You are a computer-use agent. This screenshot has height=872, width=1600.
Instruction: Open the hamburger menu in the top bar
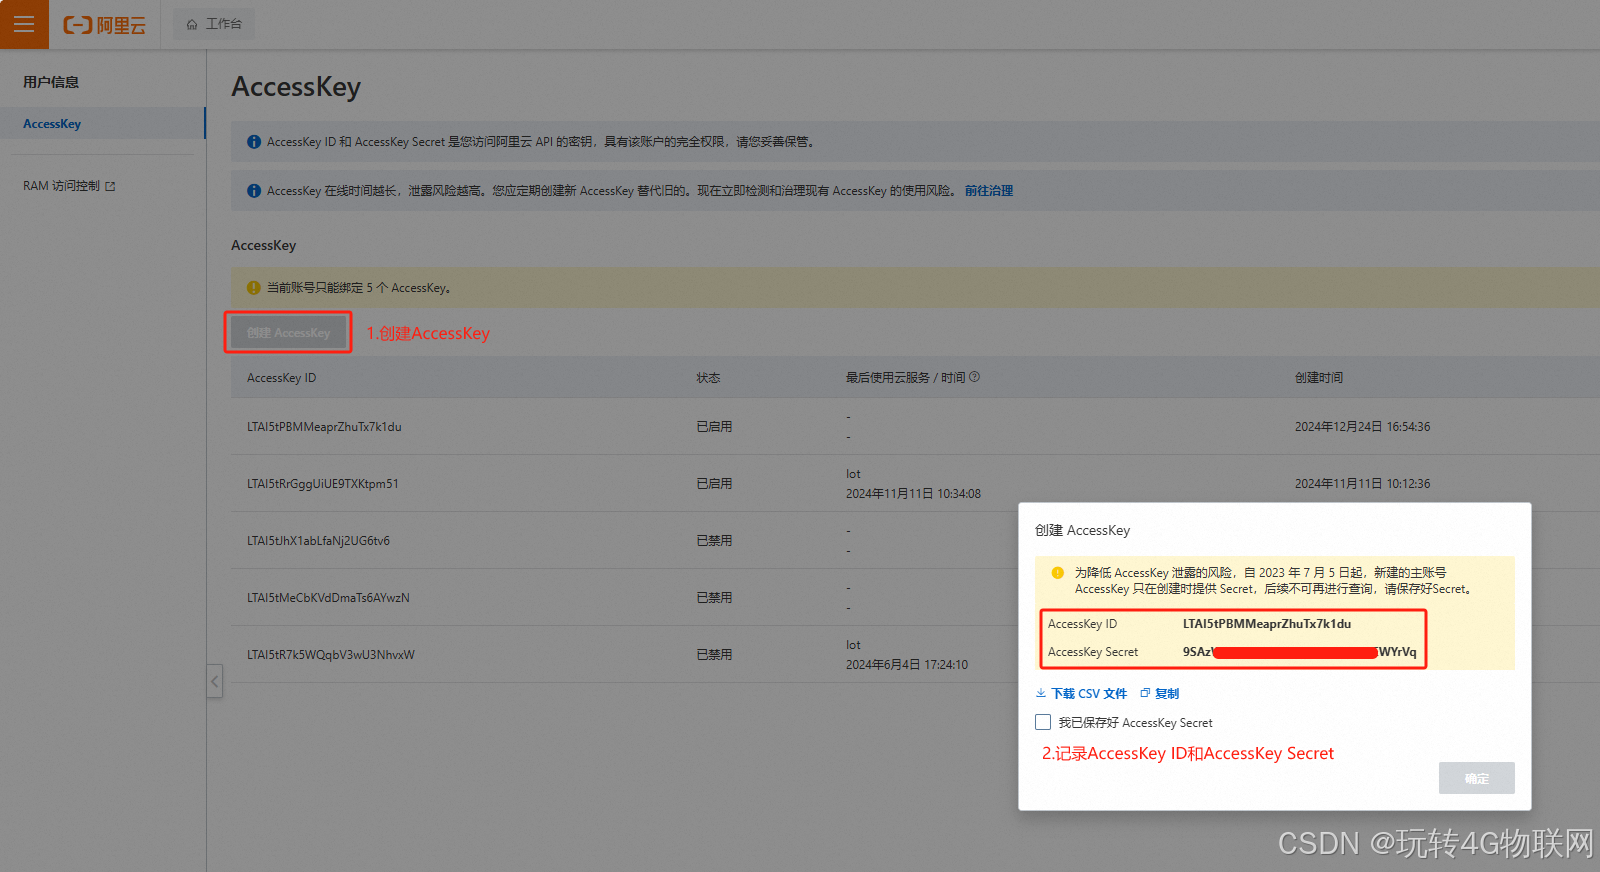[x=24, y=24]
